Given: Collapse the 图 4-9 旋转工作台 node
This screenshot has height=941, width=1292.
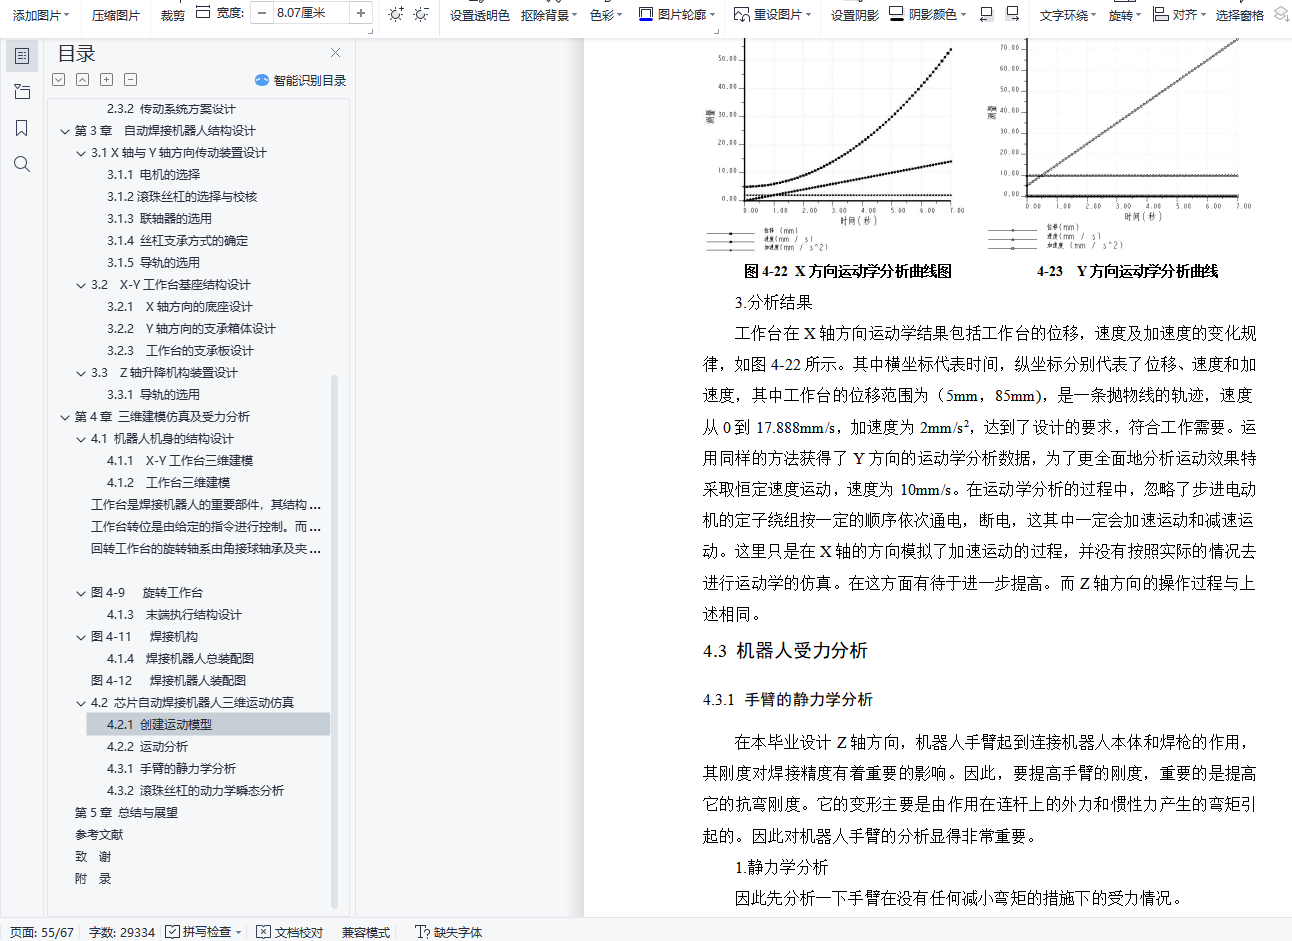Looking at the screenshot, I should [81, 593].
